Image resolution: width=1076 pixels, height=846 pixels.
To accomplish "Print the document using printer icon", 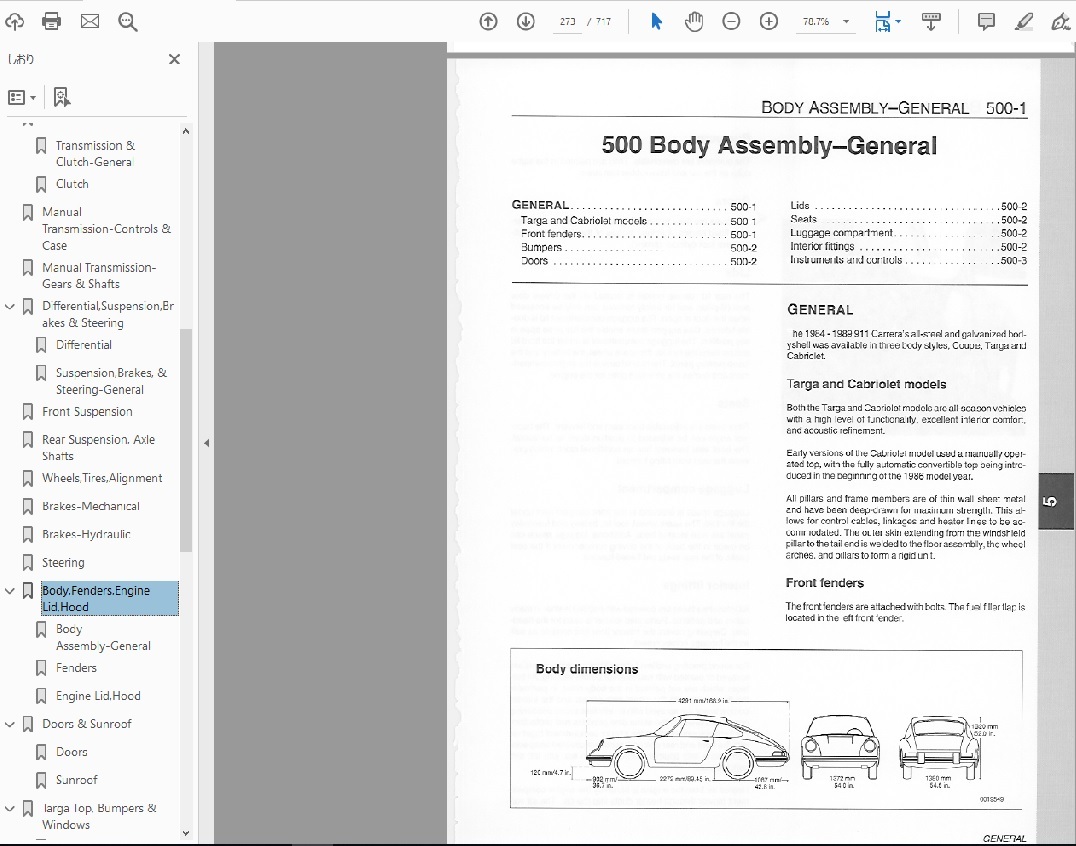I will click(x=51, y=22).
